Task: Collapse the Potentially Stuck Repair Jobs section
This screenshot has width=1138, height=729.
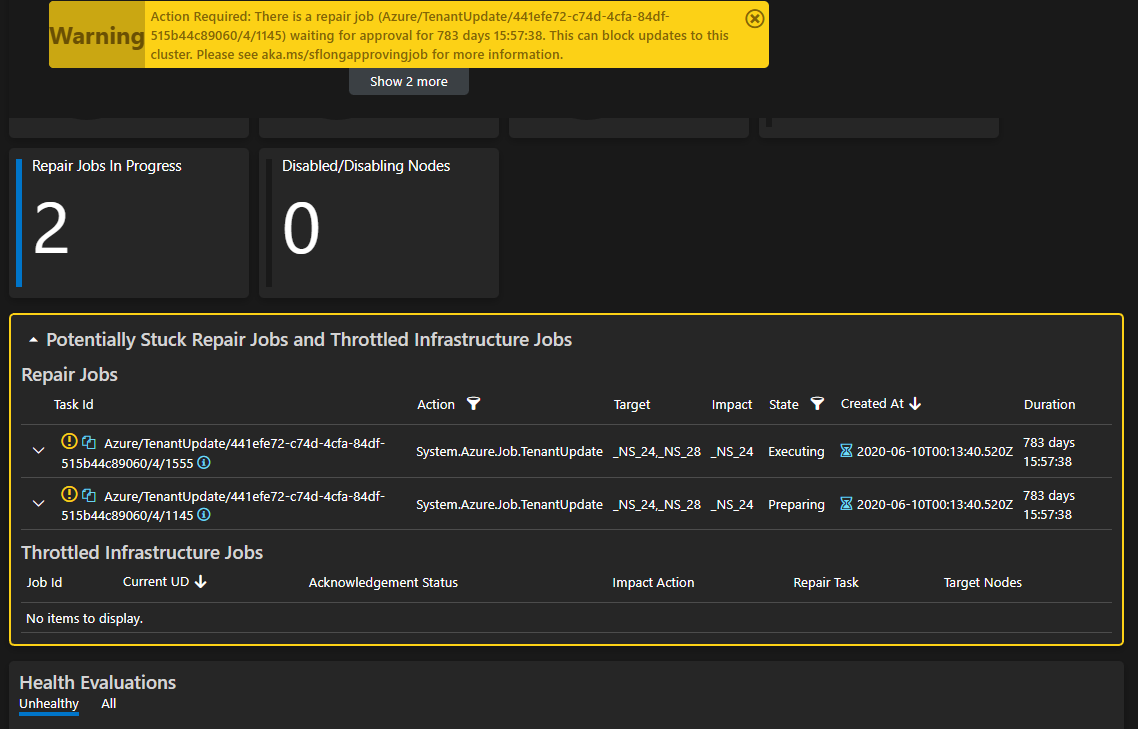Action: [x=33, y=340]
